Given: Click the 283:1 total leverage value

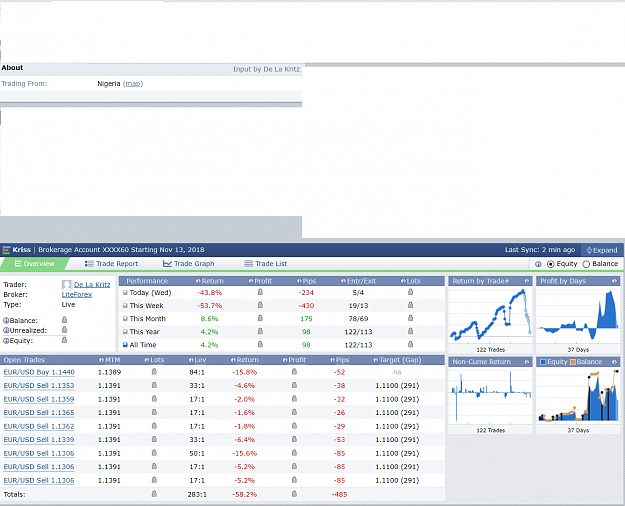Looking at the screenshot, I should click(x=197, y=494).
